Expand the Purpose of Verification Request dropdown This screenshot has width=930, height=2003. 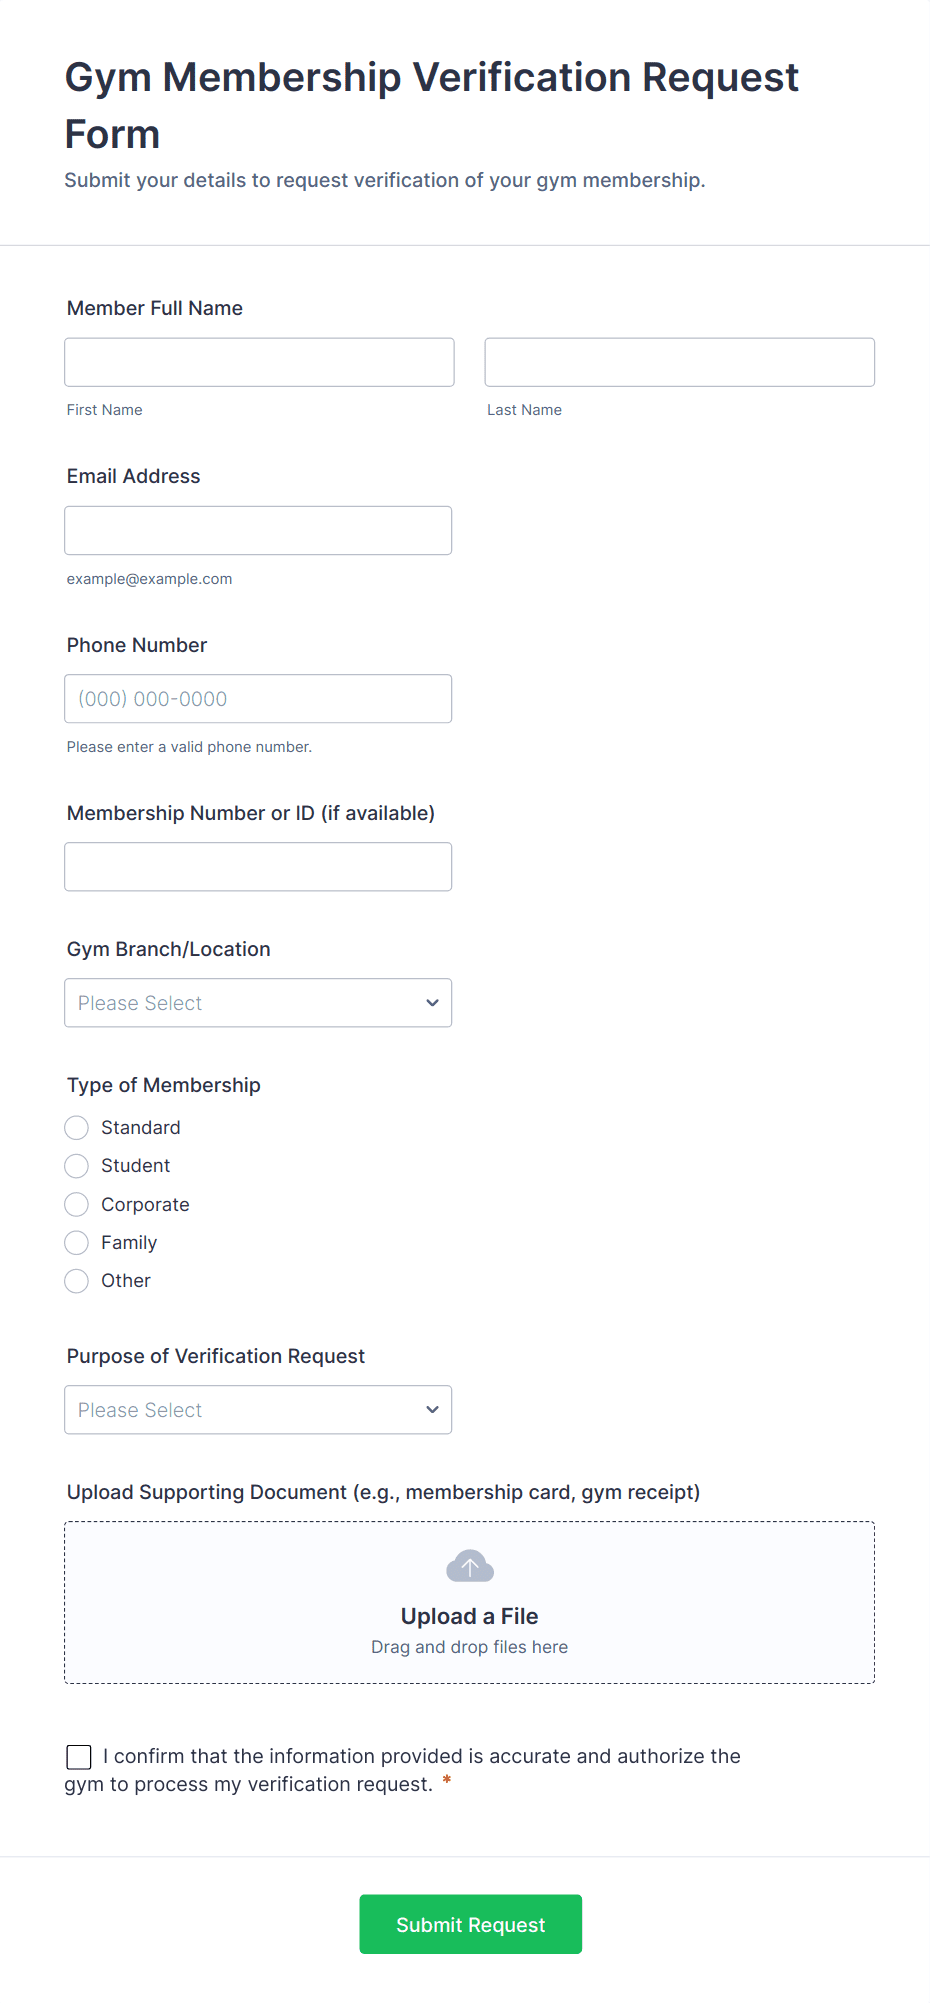258,1410
